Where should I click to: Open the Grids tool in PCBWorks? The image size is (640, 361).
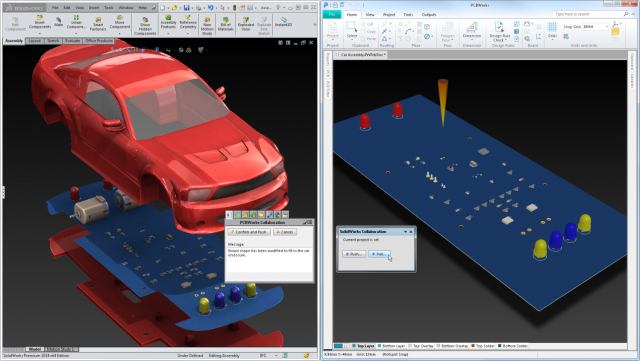point(552,30)
